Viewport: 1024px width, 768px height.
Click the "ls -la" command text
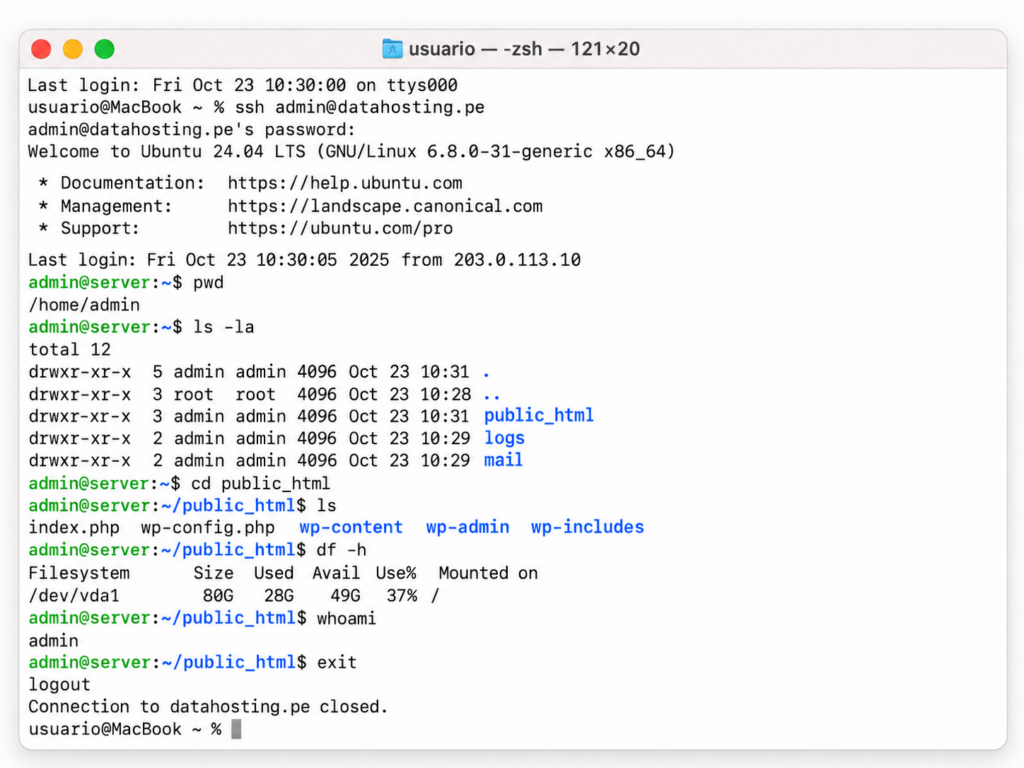pos(223,327)
